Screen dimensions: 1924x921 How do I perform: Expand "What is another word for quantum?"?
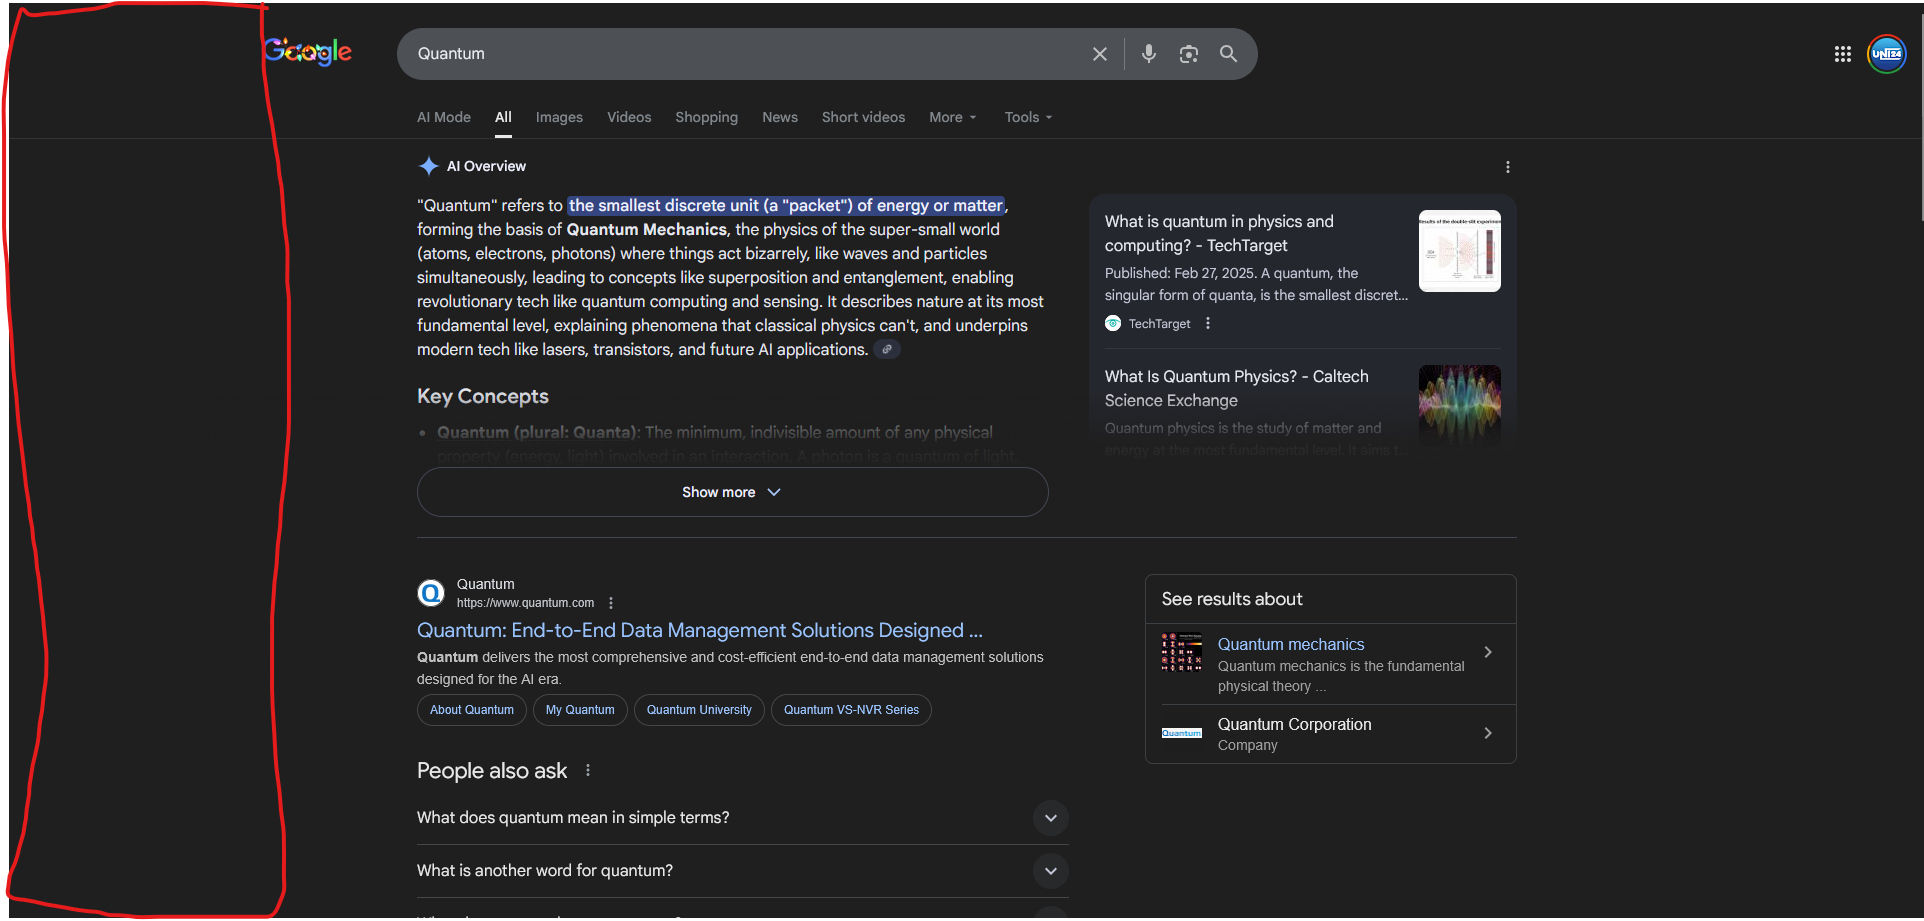[1051, 871]
